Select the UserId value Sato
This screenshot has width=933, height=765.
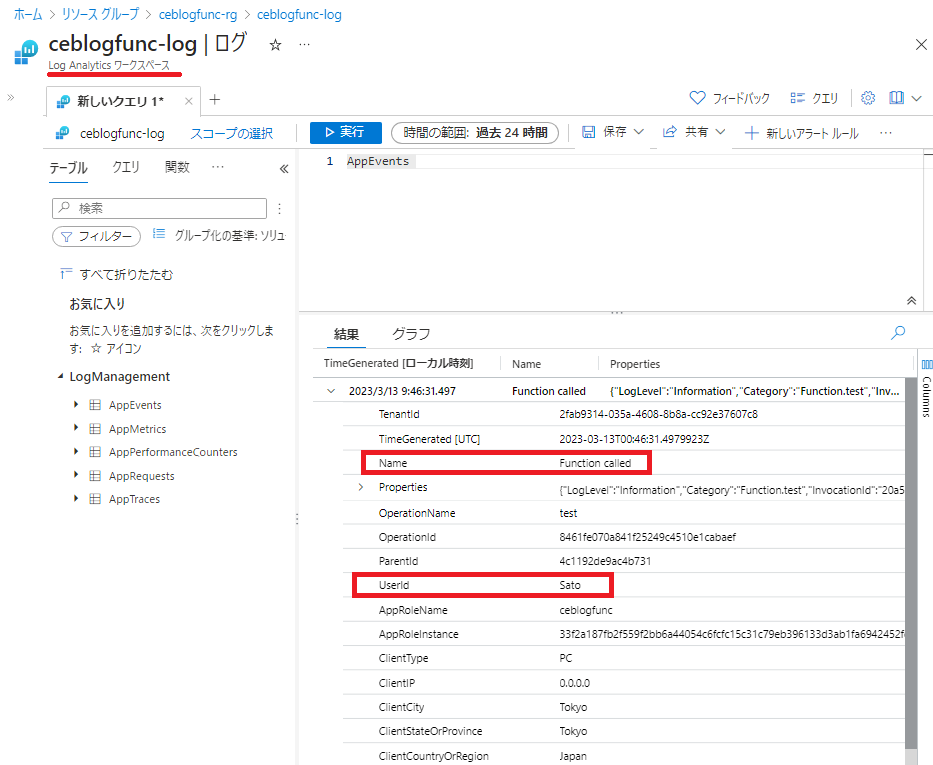coord(569,585)
